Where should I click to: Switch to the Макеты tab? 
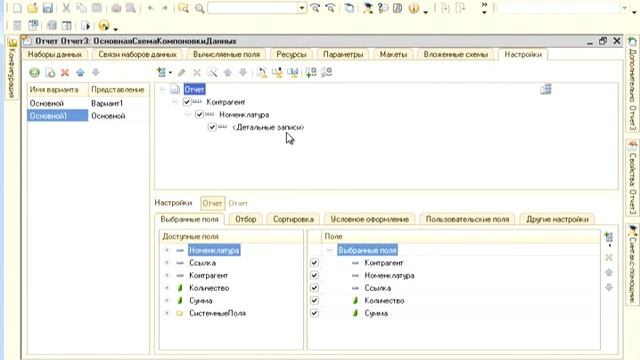point(393,54)
